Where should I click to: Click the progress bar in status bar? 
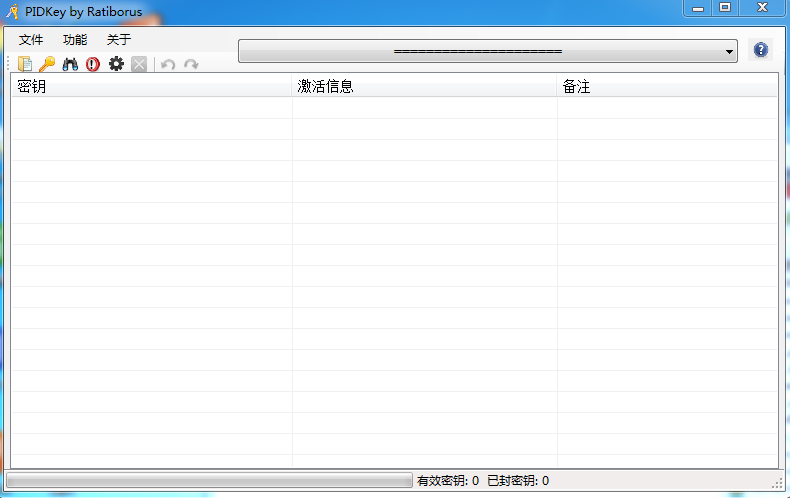coord(209,480)
